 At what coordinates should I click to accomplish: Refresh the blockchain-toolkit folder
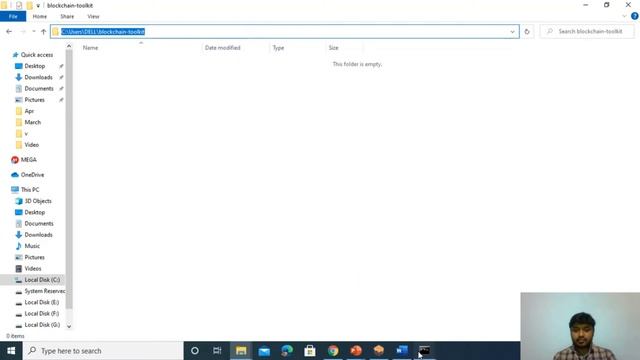(x=527, y=31)
